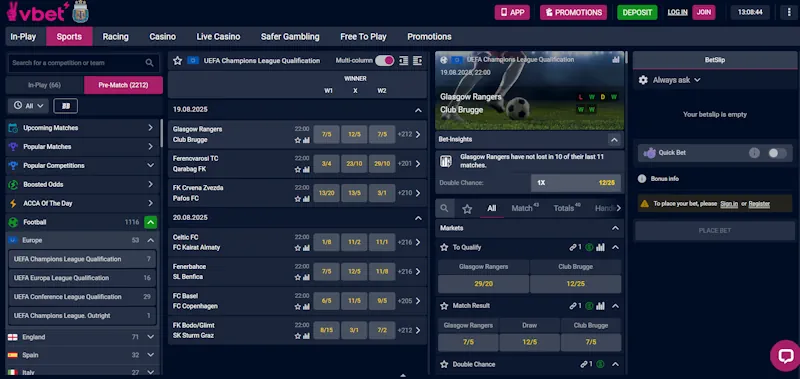The width and height of the screenshot is (800, 379).
Task: Favorite UEFA Champions League Qualification star
Action: [178, 61]
